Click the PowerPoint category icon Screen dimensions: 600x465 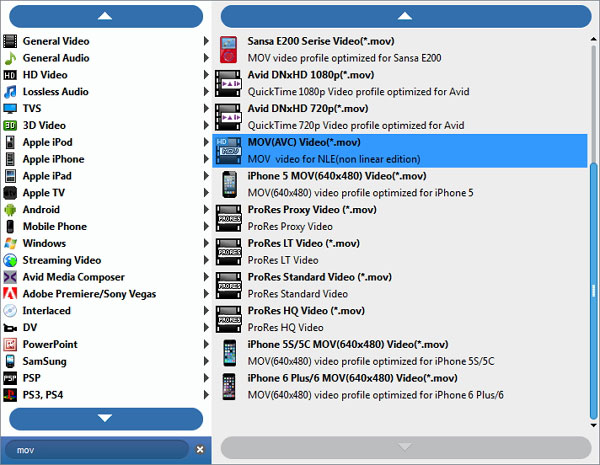pos(10,344)
